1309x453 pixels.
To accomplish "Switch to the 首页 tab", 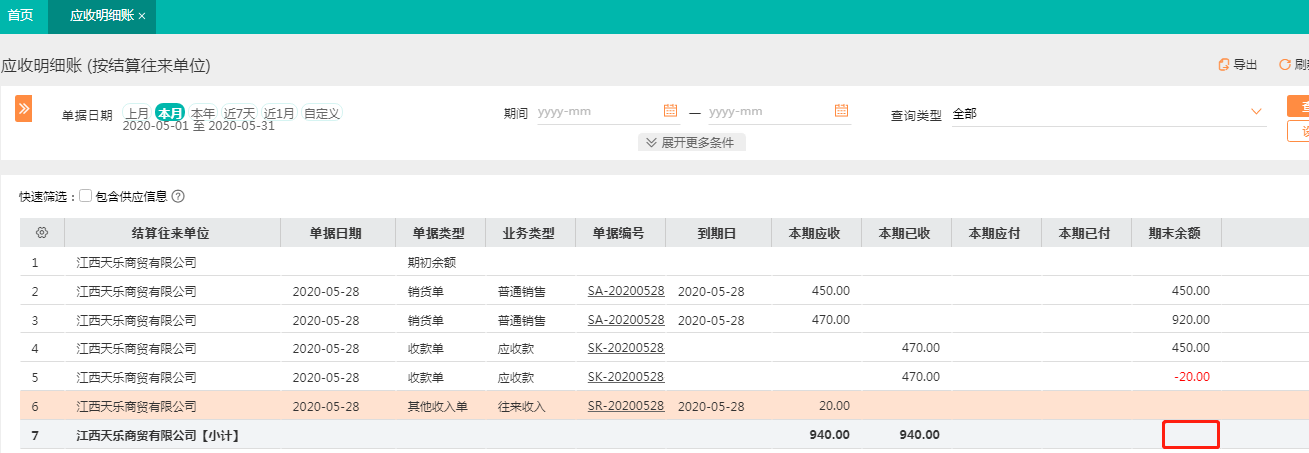I will click(21, 16).
